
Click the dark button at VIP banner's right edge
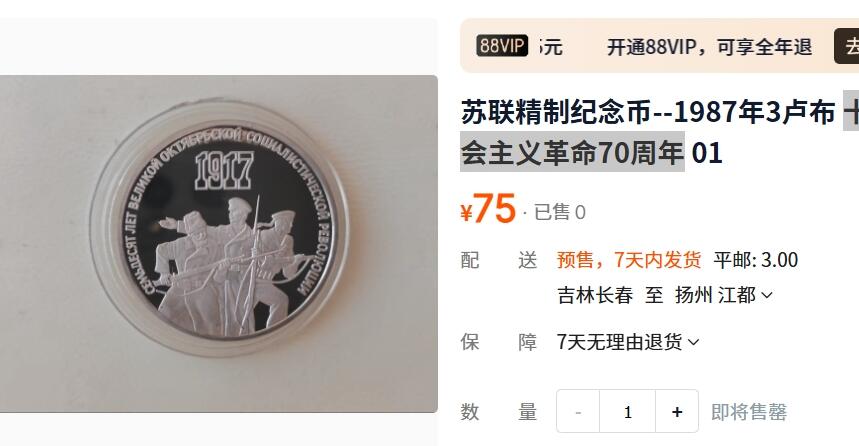pos(847,47)
